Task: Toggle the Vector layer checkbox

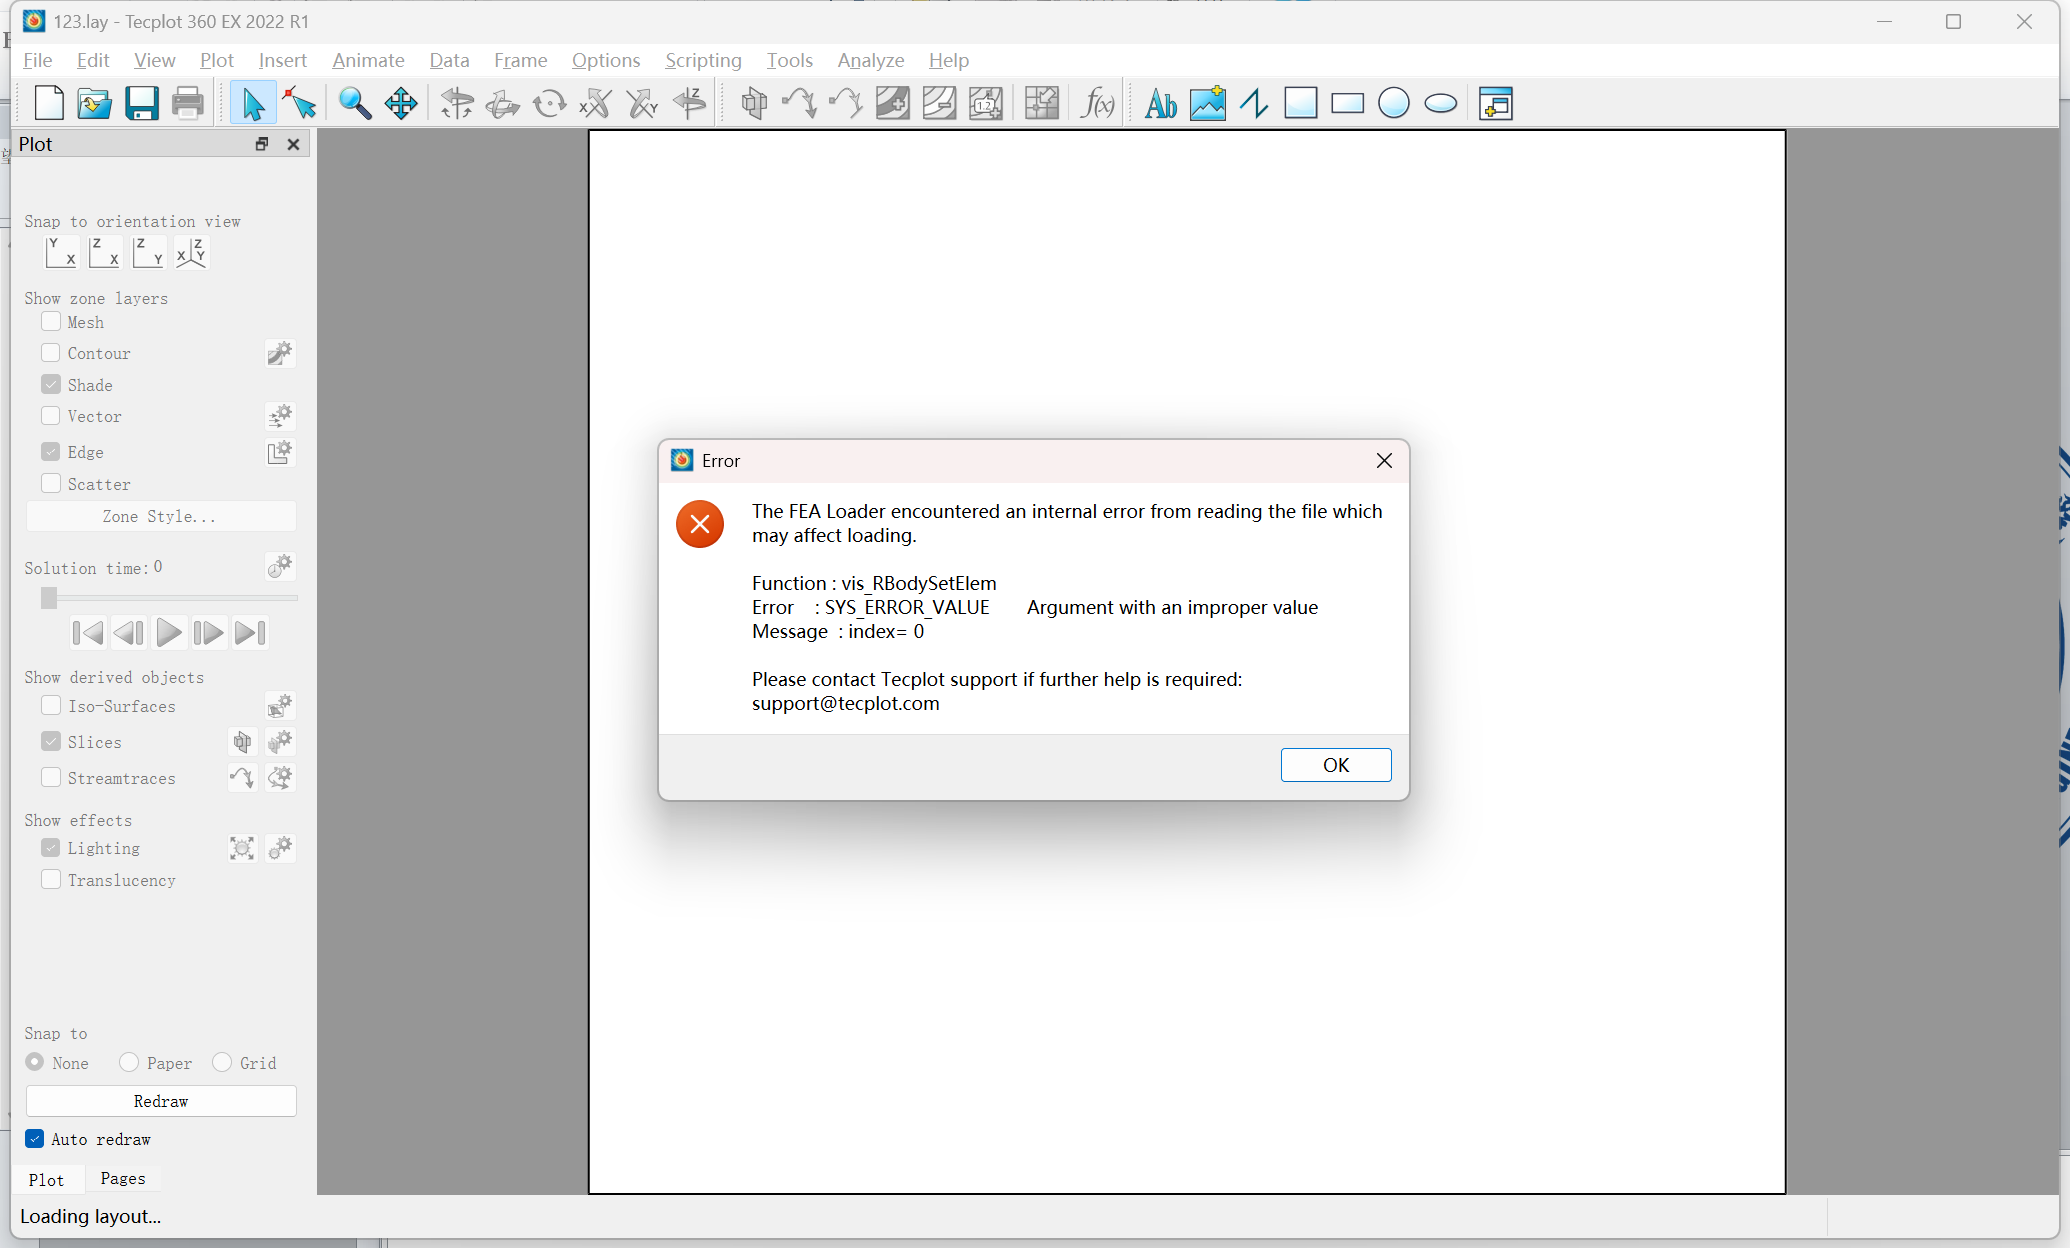Action: click(51, 416)
